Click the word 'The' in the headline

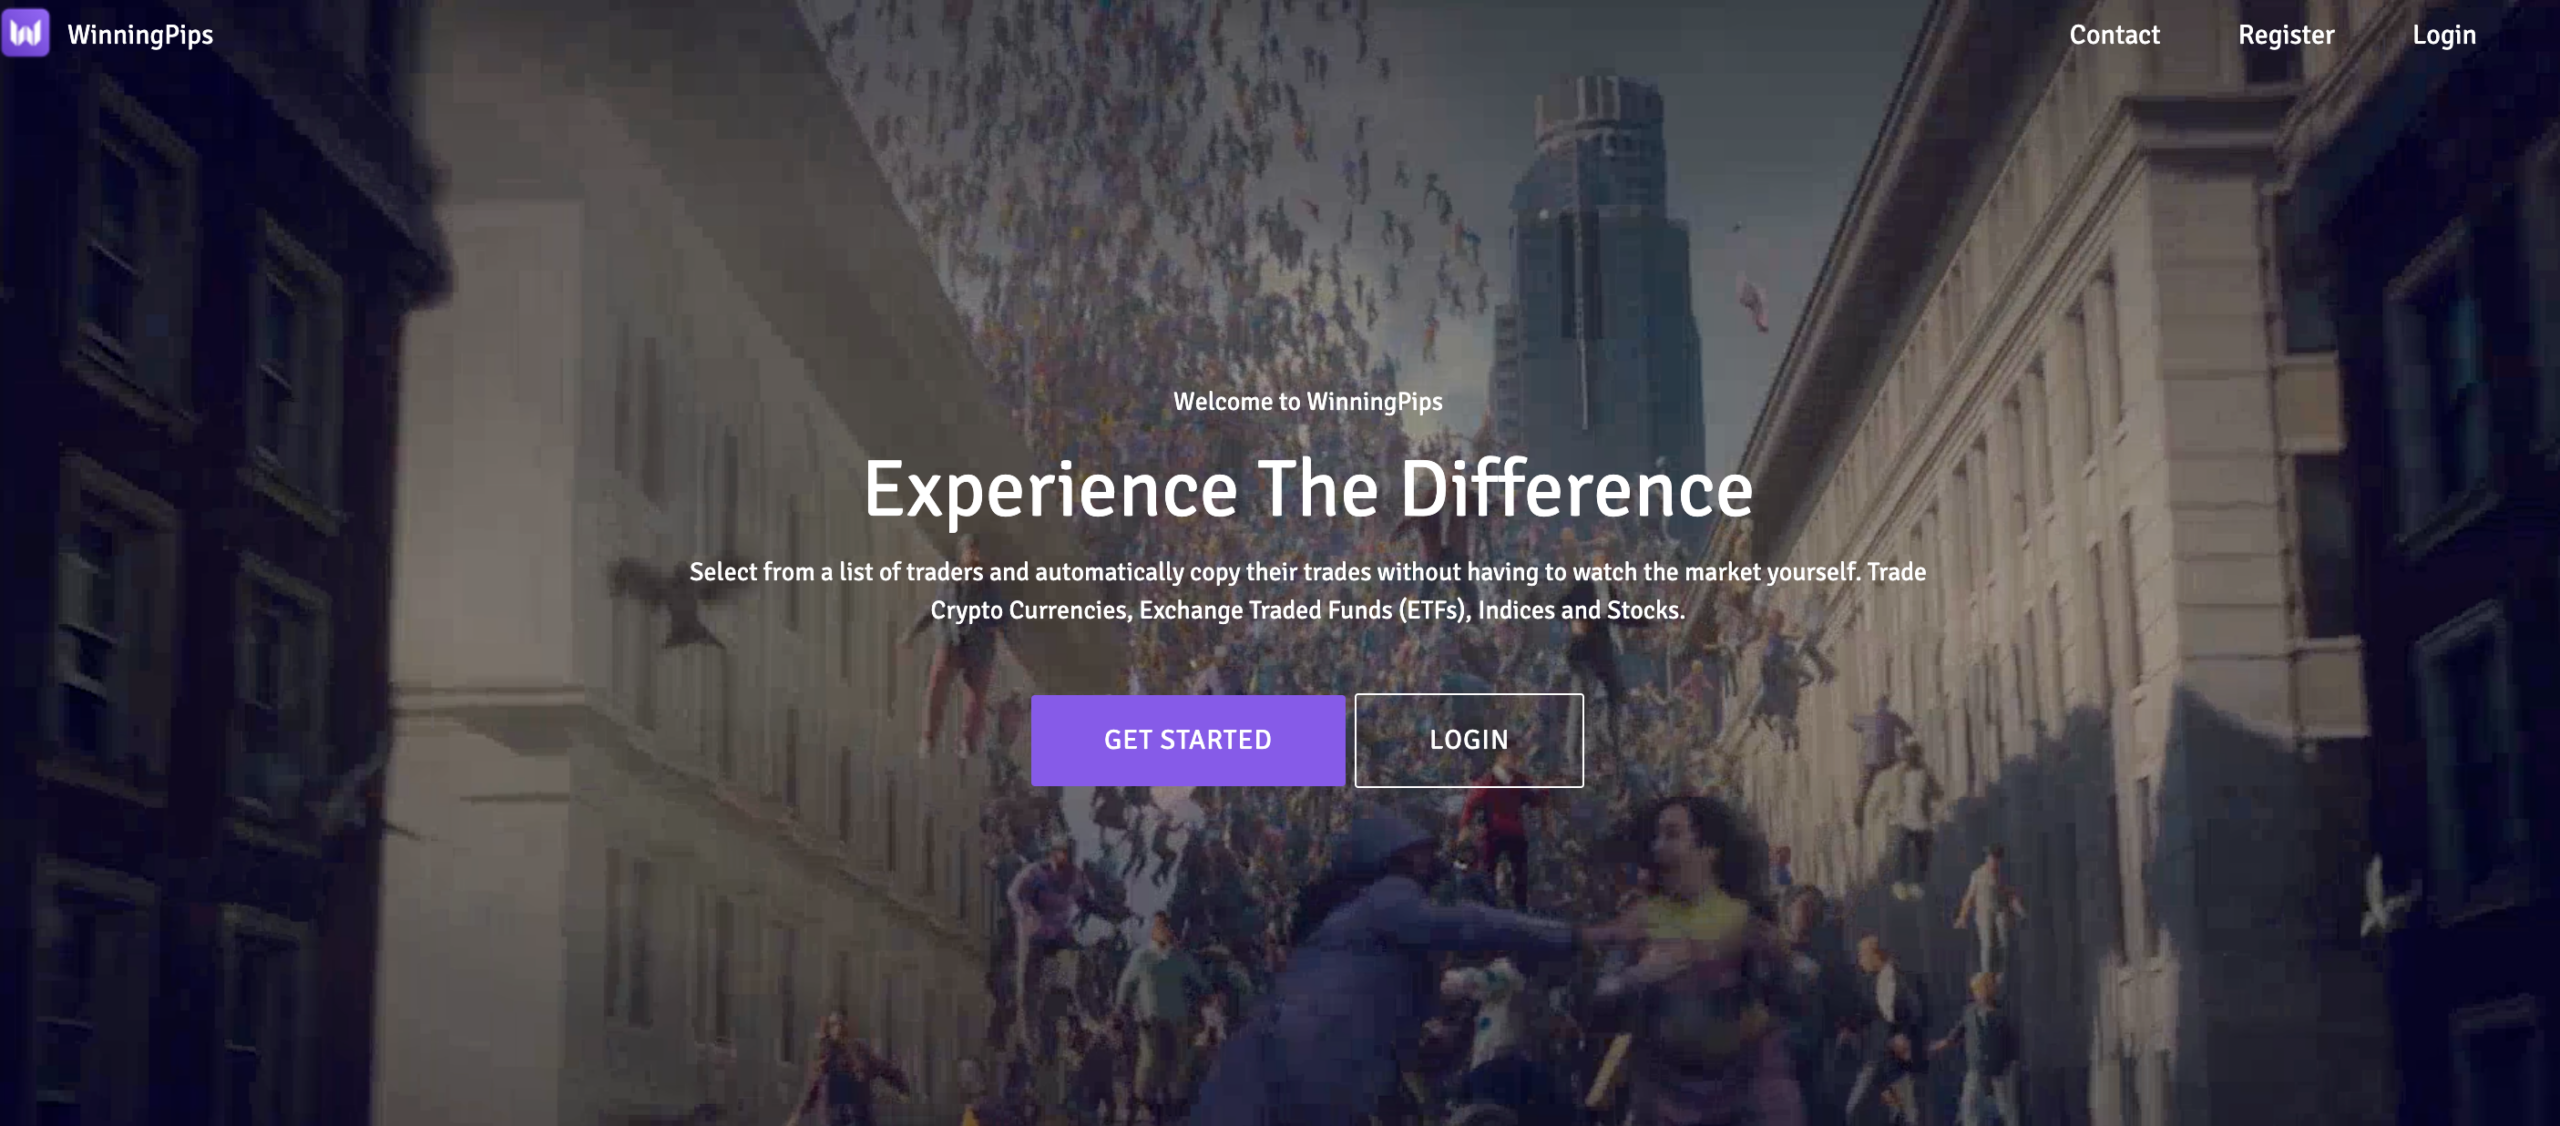point(1318,488)
